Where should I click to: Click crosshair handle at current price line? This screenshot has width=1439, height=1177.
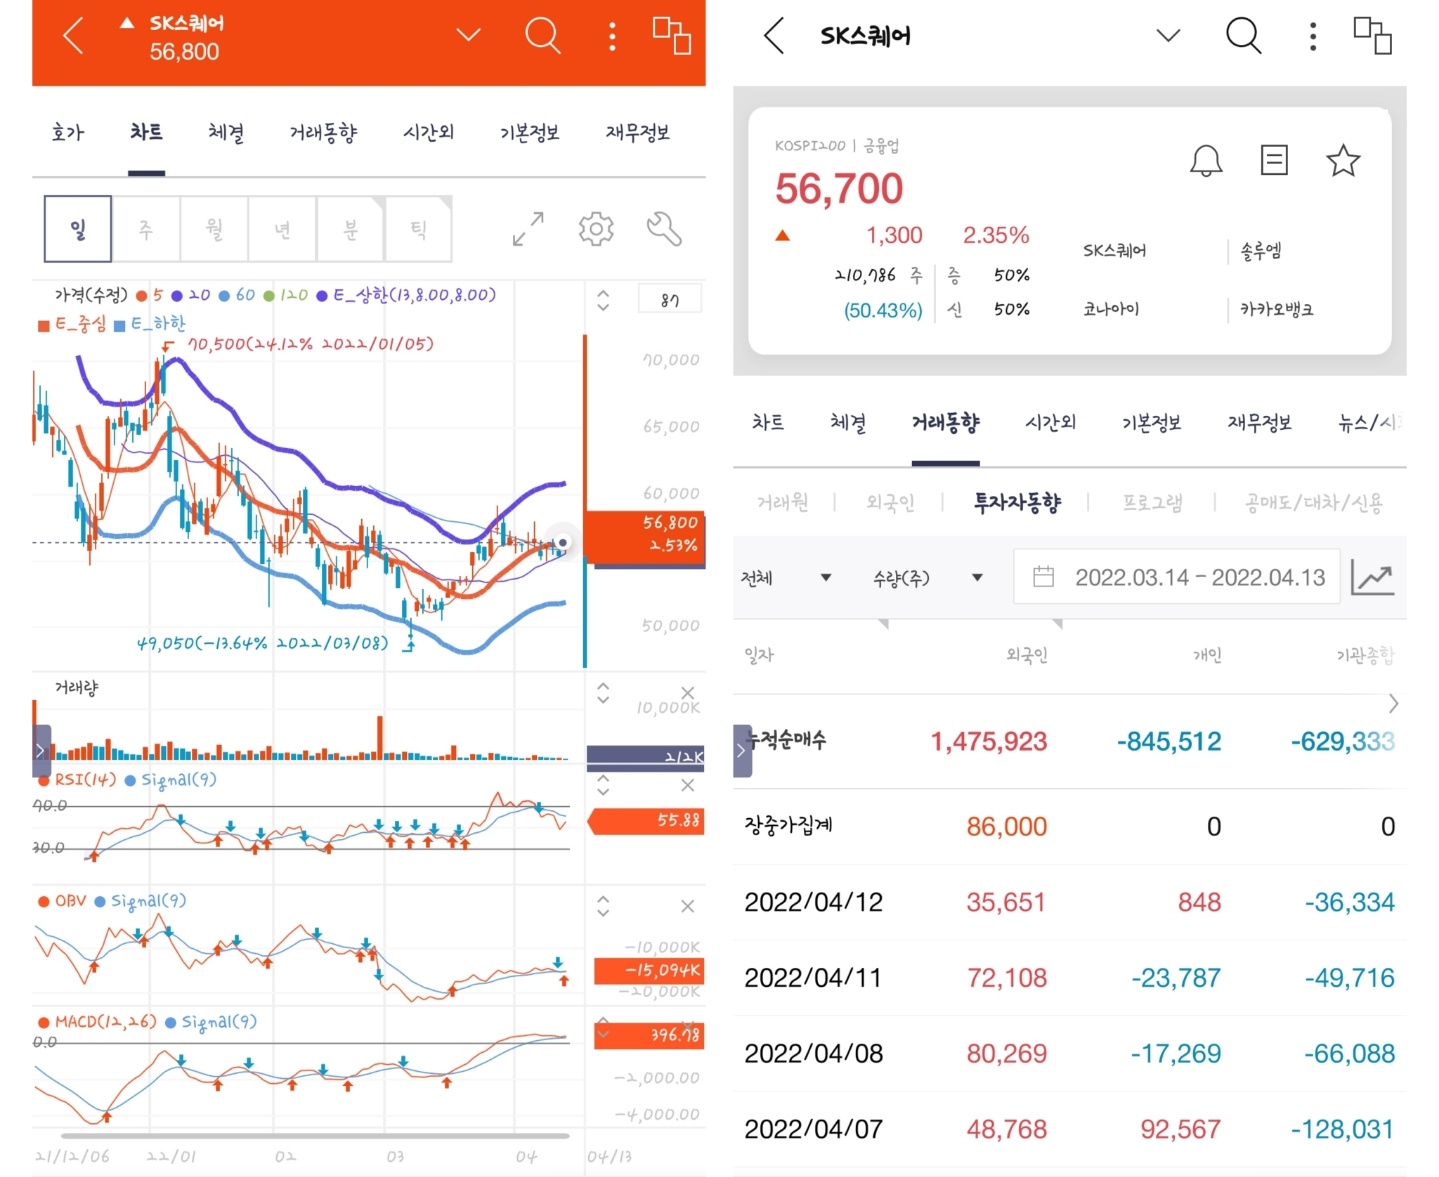coord(563,543)
